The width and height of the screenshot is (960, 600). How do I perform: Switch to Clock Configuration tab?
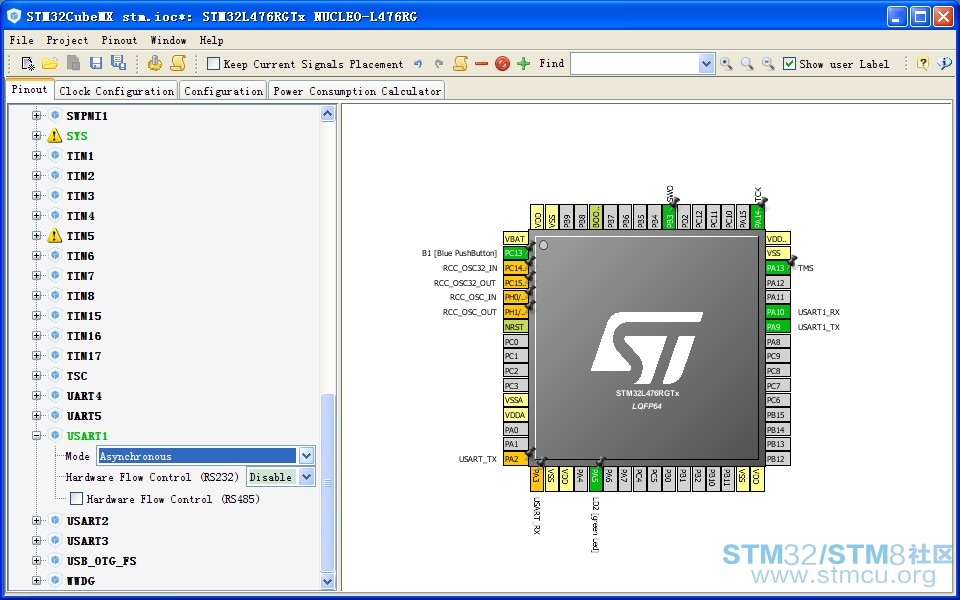(x=116, y=91)
